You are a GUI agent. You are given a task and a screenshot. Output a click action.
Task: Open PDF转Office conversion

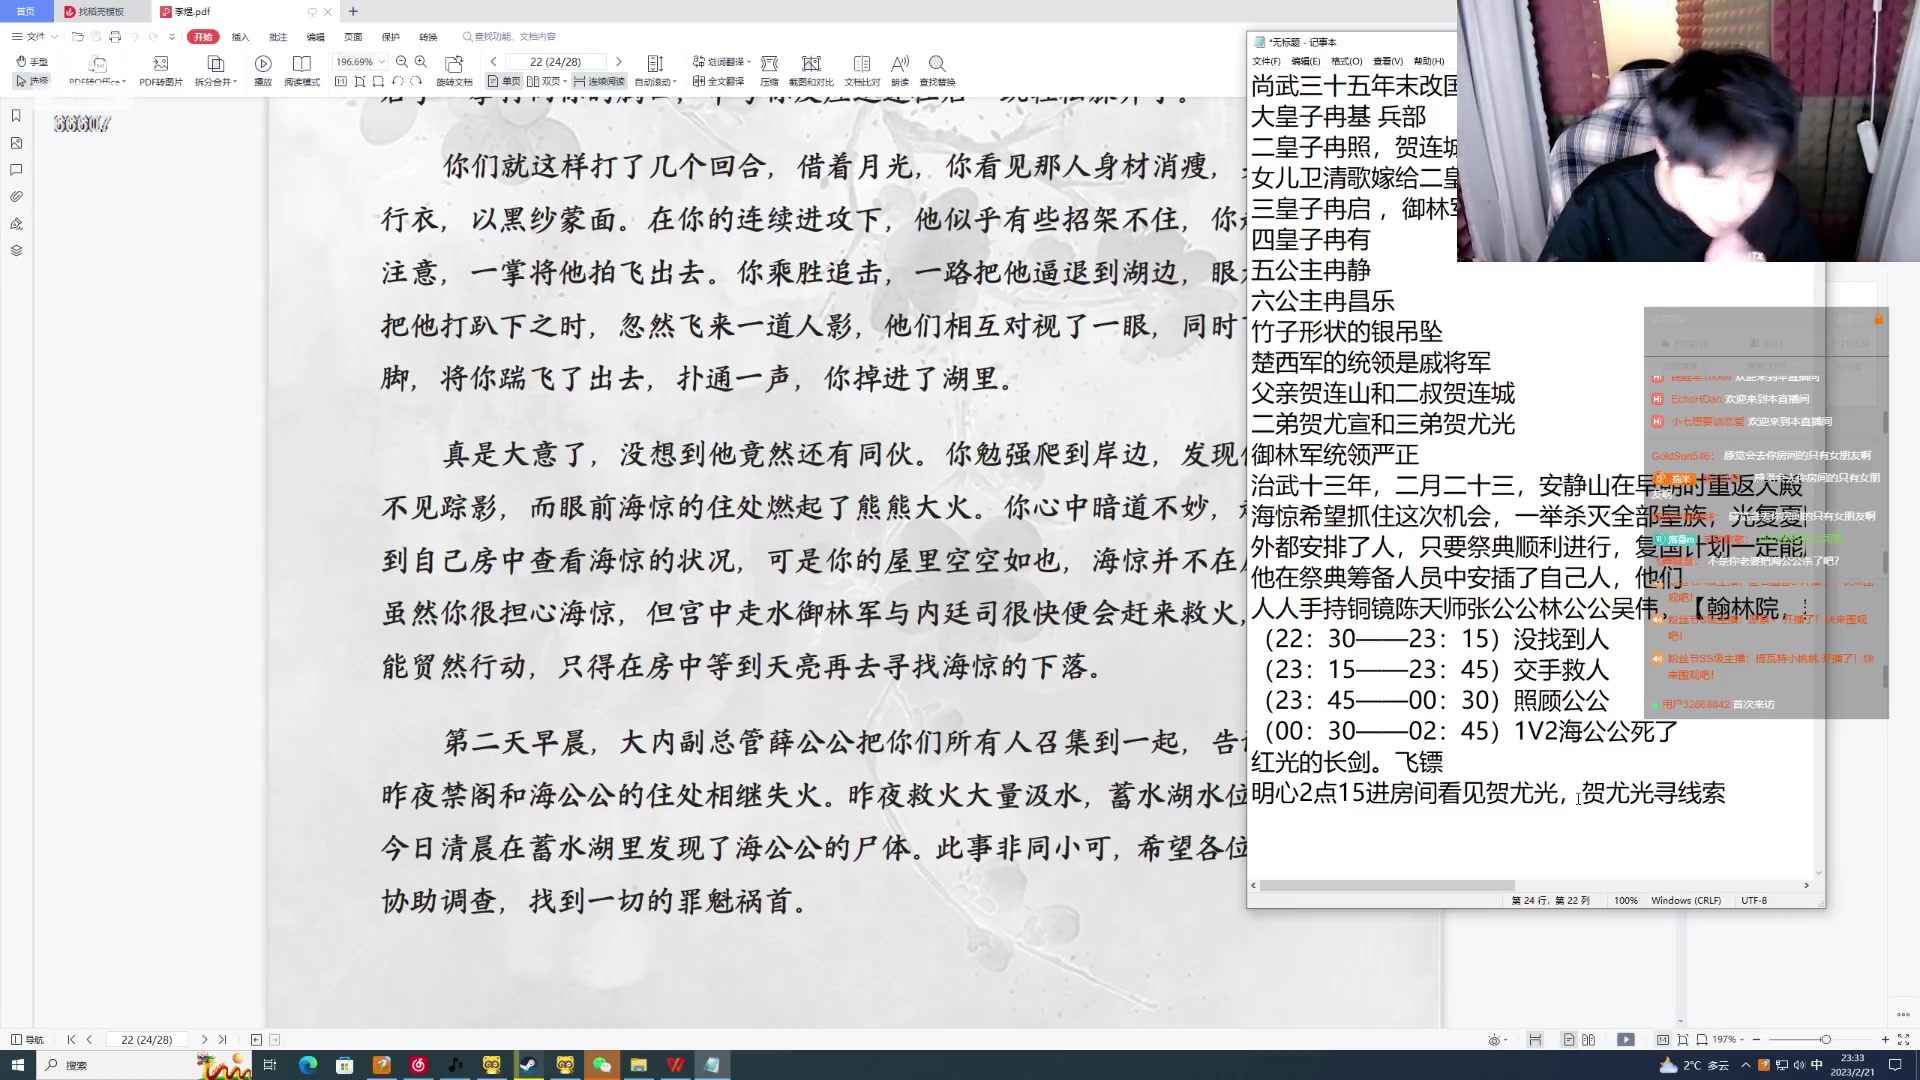tap(97, 71)
